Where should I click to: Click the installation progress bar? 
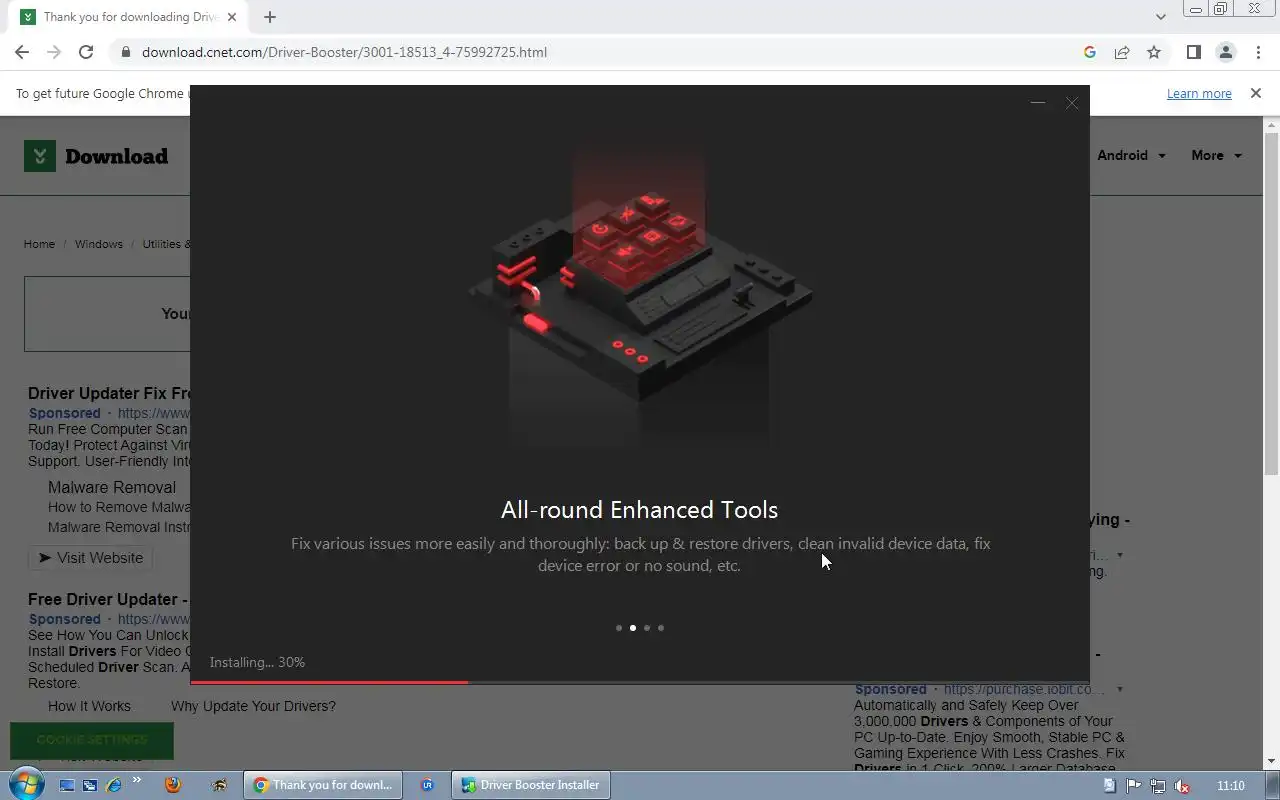click(640, 682)
